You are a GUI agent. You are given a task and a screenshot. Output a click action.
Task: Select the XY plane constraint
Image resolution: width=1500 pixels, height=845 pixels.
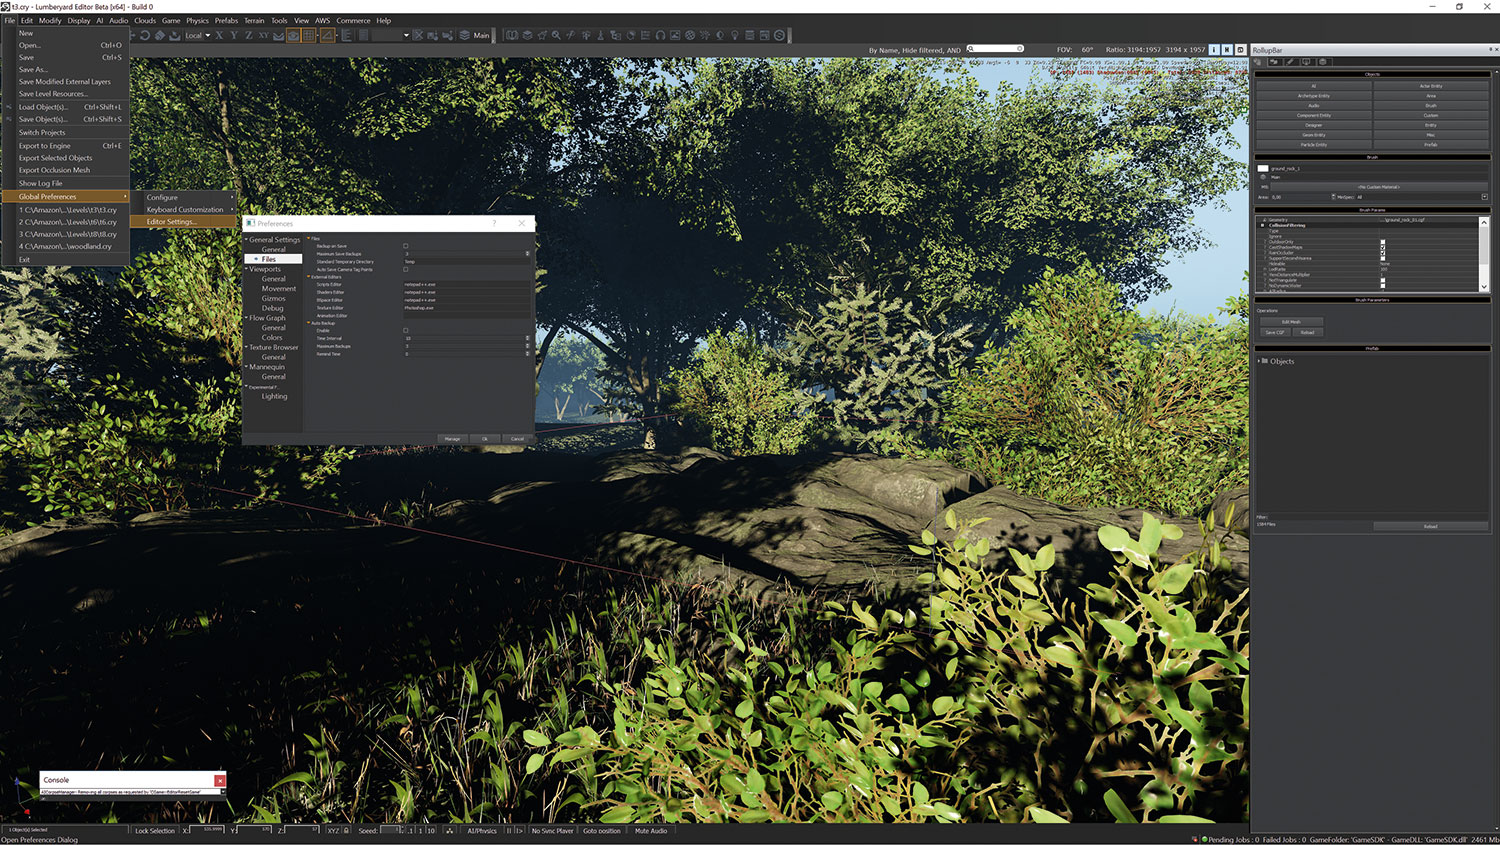[264, 35]
